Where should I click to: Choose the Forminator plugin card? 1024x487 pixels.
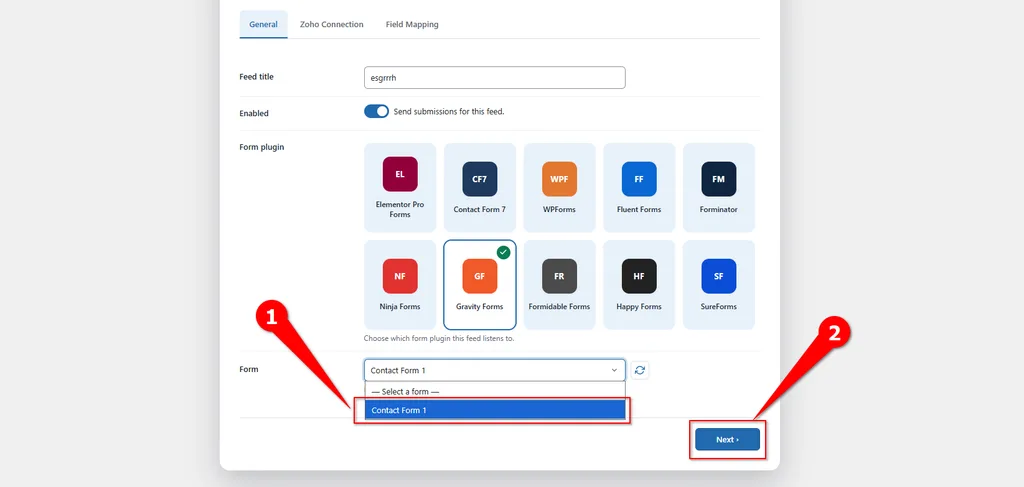[718, 187]
